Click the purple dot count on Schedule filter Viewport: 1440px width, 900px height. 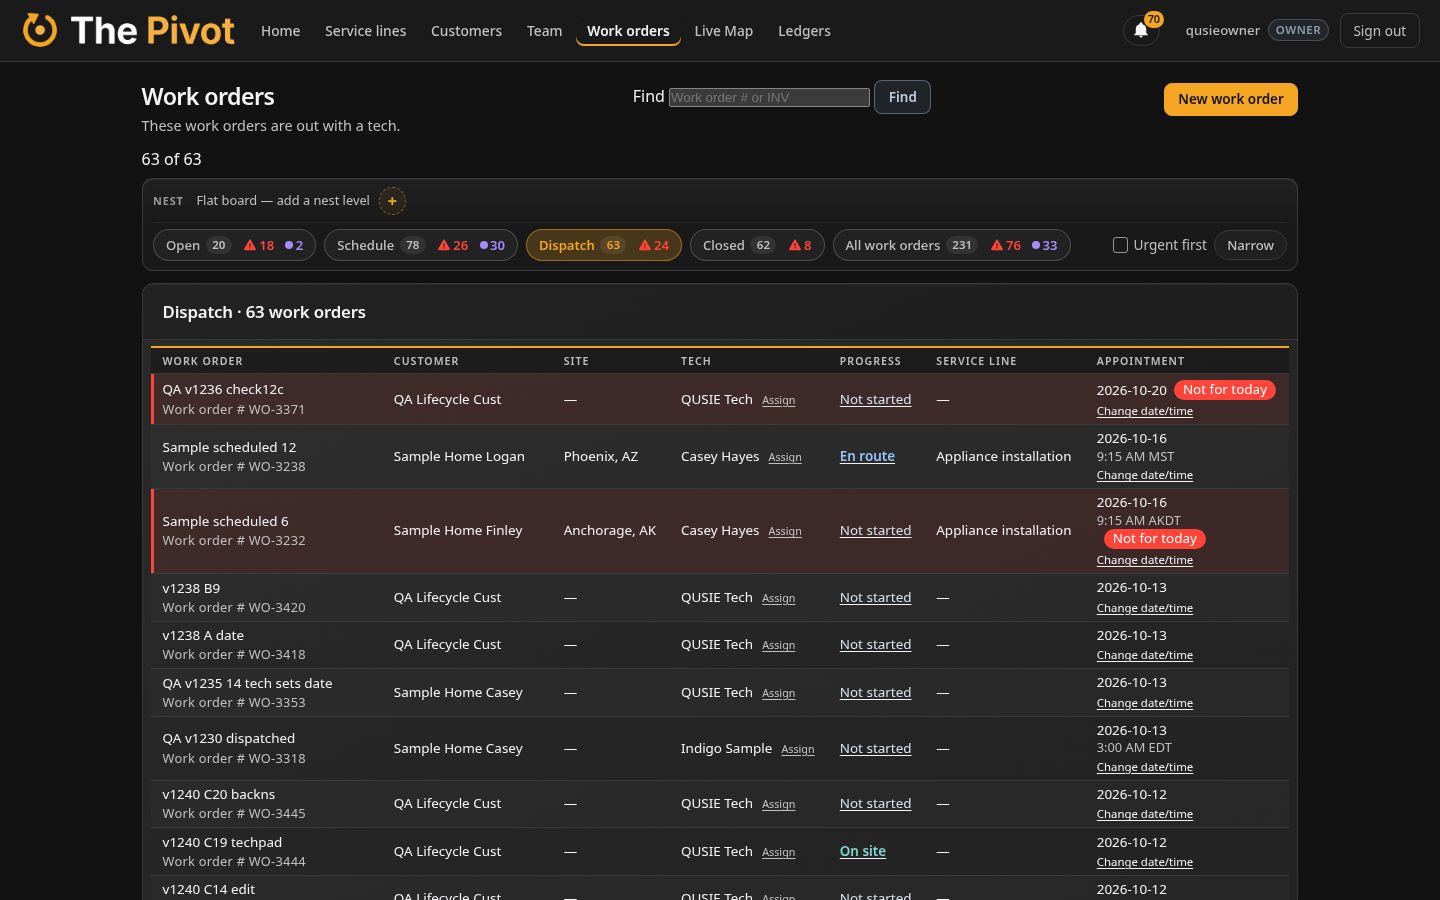pyautogui.click(x=492, y=245)
